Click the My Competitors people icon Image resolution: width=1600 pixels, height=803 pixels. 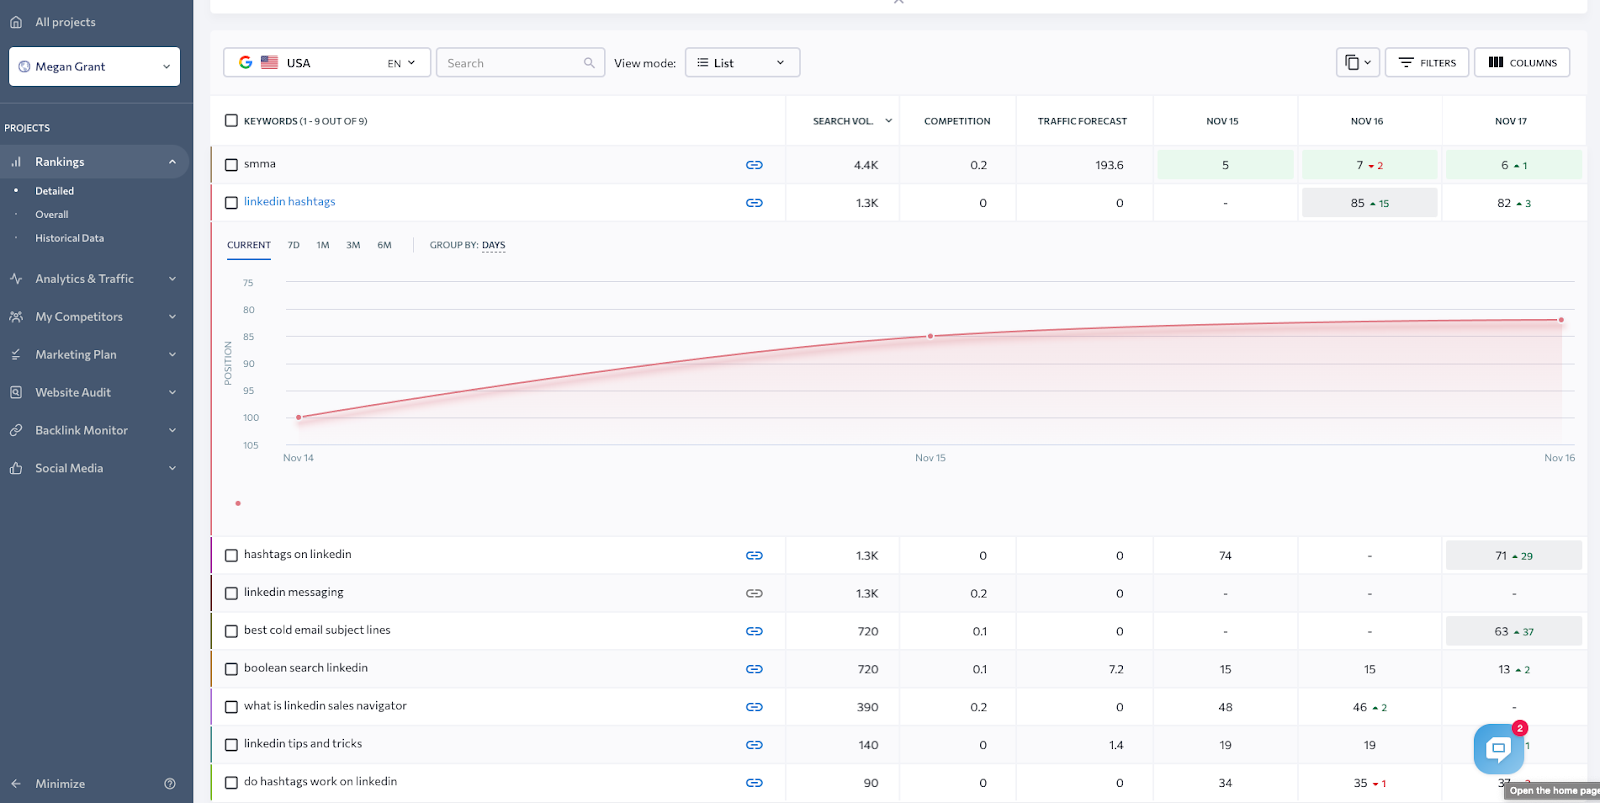tap(16, 317)
